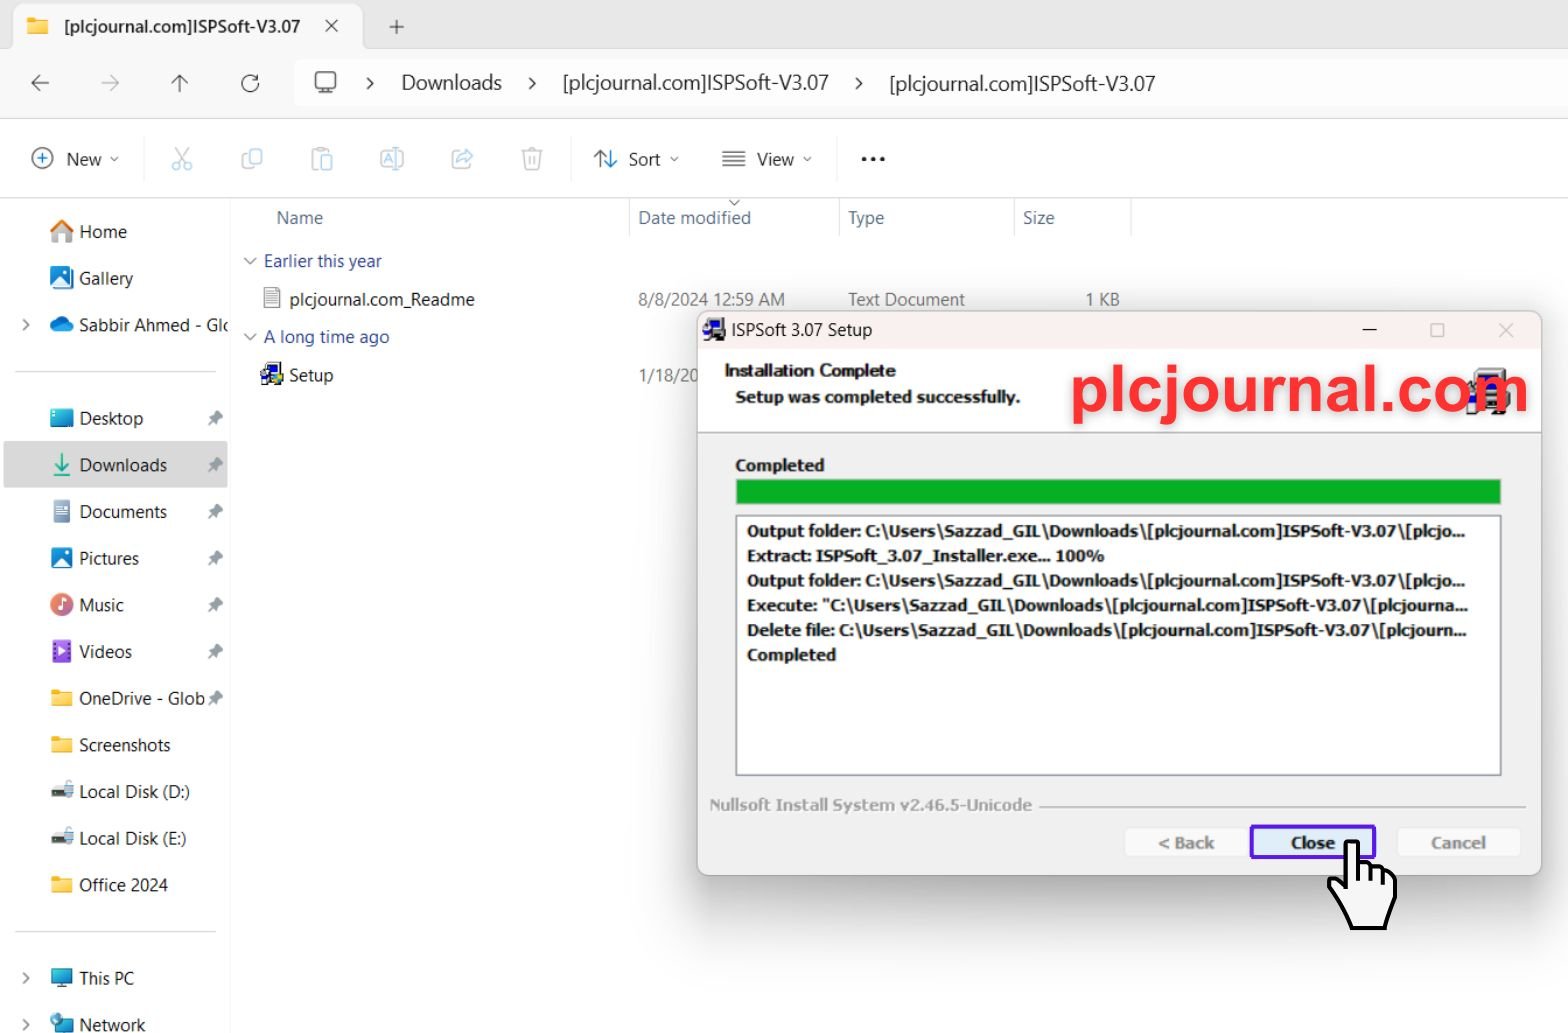This screenshot has width=1568, height=1033.
Task: Click the Paste clipboard icon
Action: pyautogui.click(x=321, y=158)
